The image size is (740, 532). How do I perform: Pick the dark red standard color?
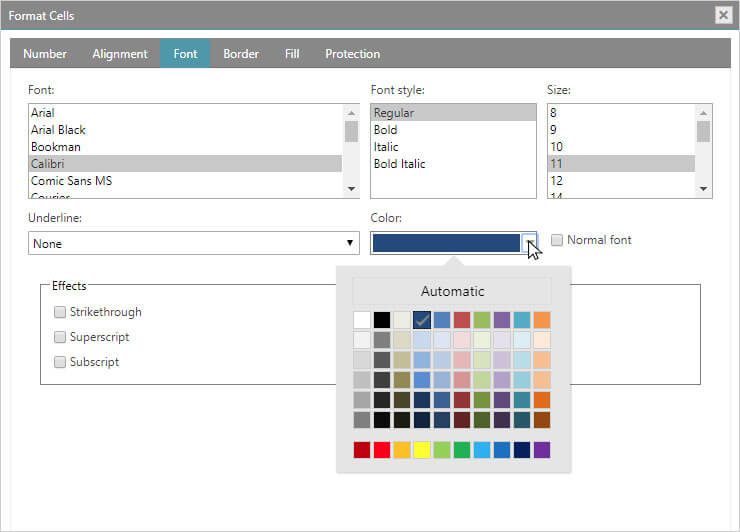click(x=362, y=450)
